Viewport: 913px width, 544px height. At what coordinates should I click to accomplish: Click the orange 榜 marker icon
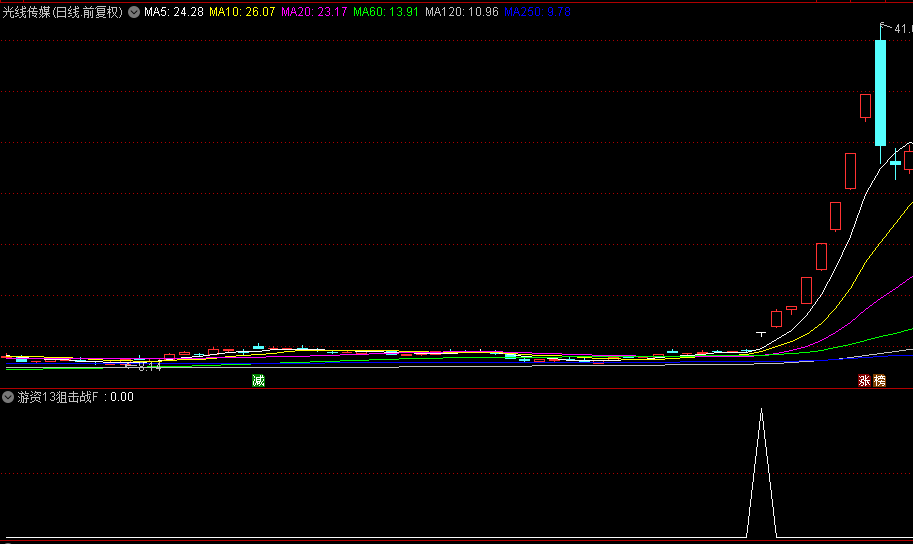879,381
